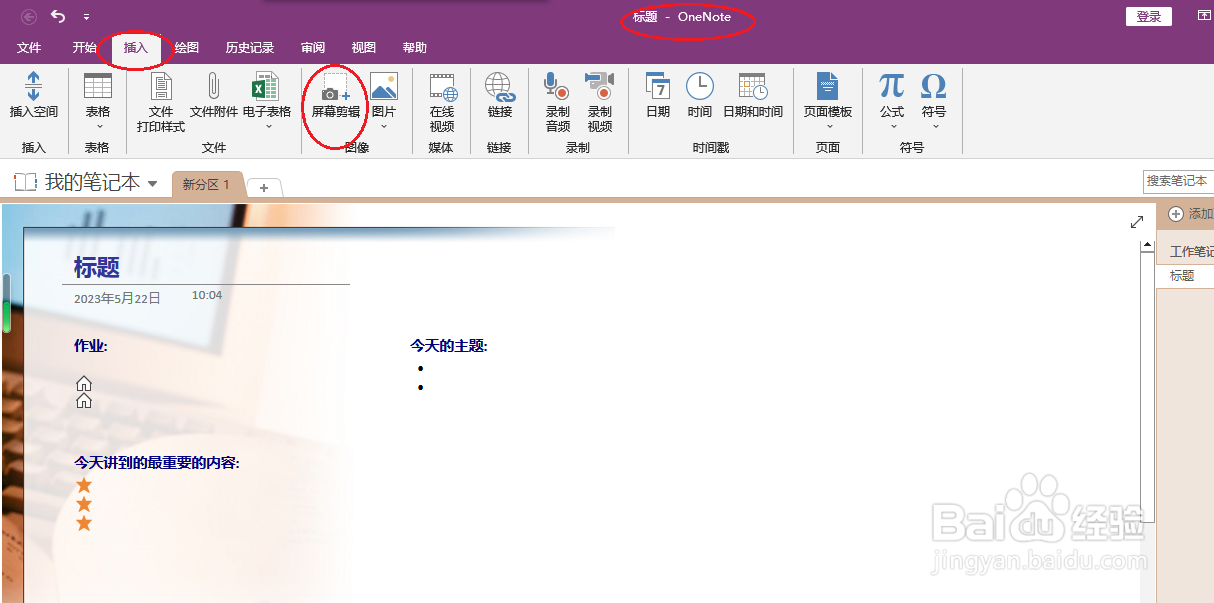Insert a Symbol with the omega icon
The height and width of the screenshot is (603, 1214).
(x=933, y=86)
